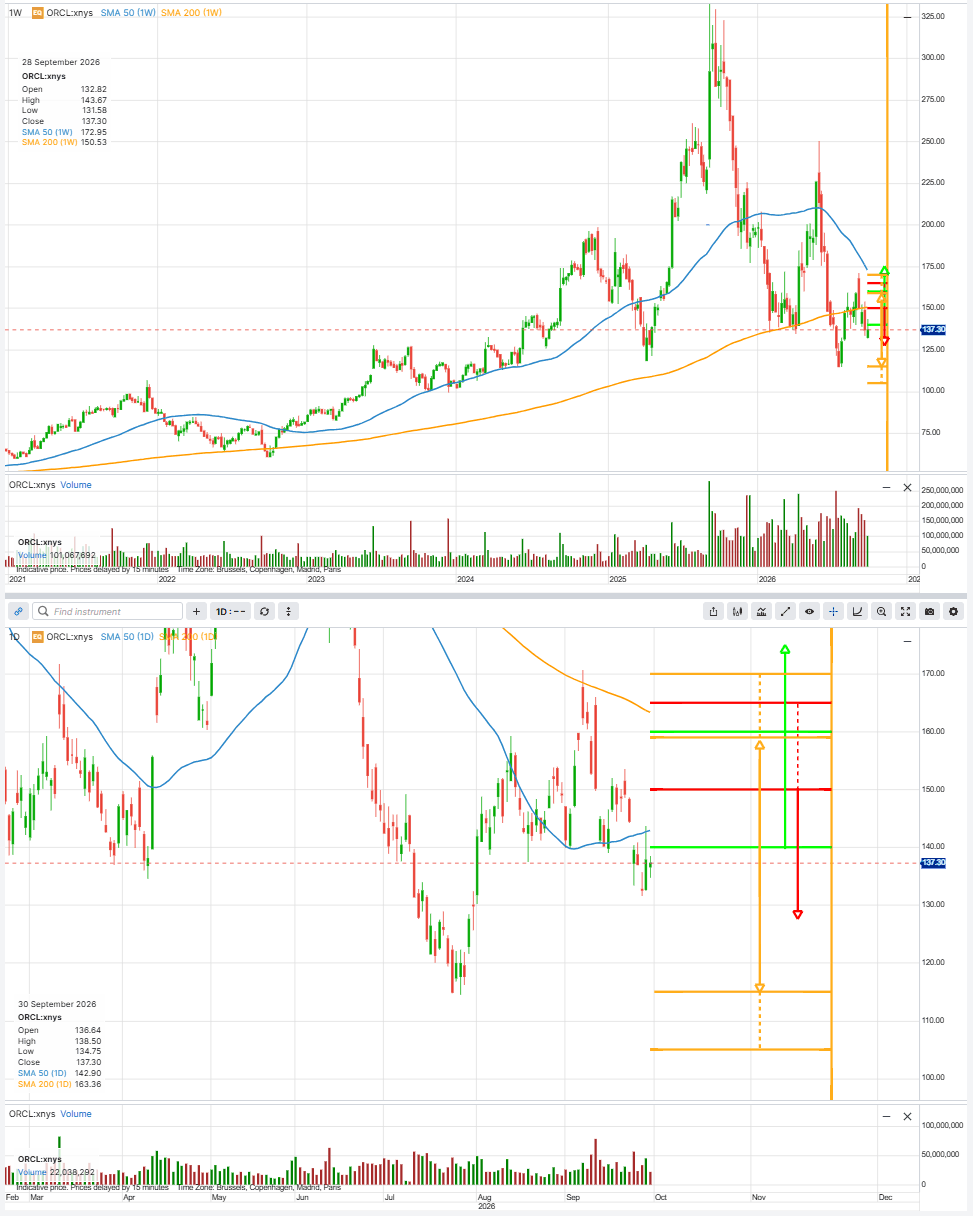This screenshot has width=973, height=1216.
Task: Click the weekly volume value 101,067,692
Action: [72, 555]
